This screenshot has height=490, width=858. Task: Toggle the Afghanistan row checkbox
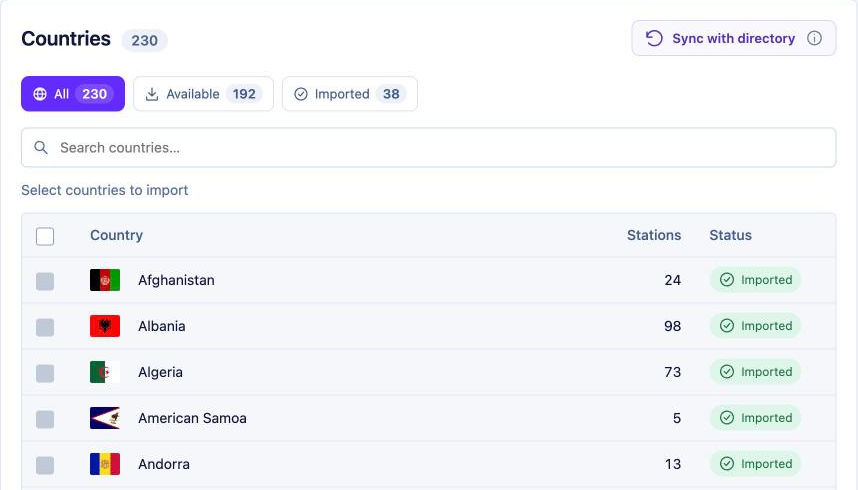[x=45, y=281]
